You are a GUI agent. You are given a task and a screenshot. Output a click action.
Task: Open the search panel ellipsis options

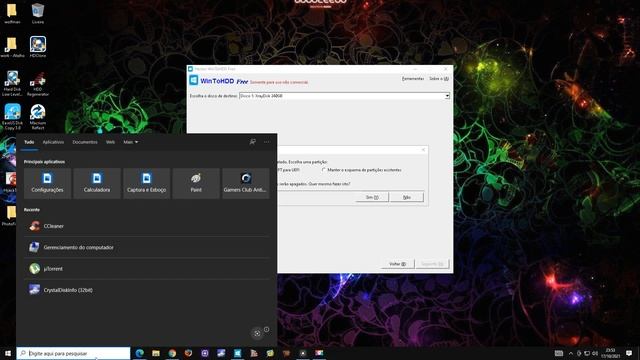(267, 142)
